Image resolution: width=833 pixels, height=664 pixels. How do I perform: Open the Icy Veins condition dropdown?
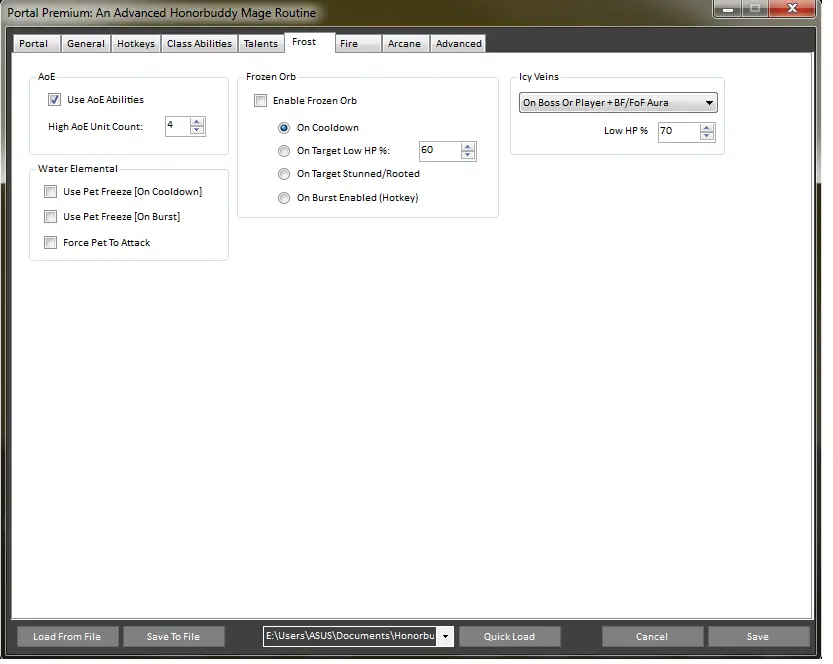pos(618,103)
